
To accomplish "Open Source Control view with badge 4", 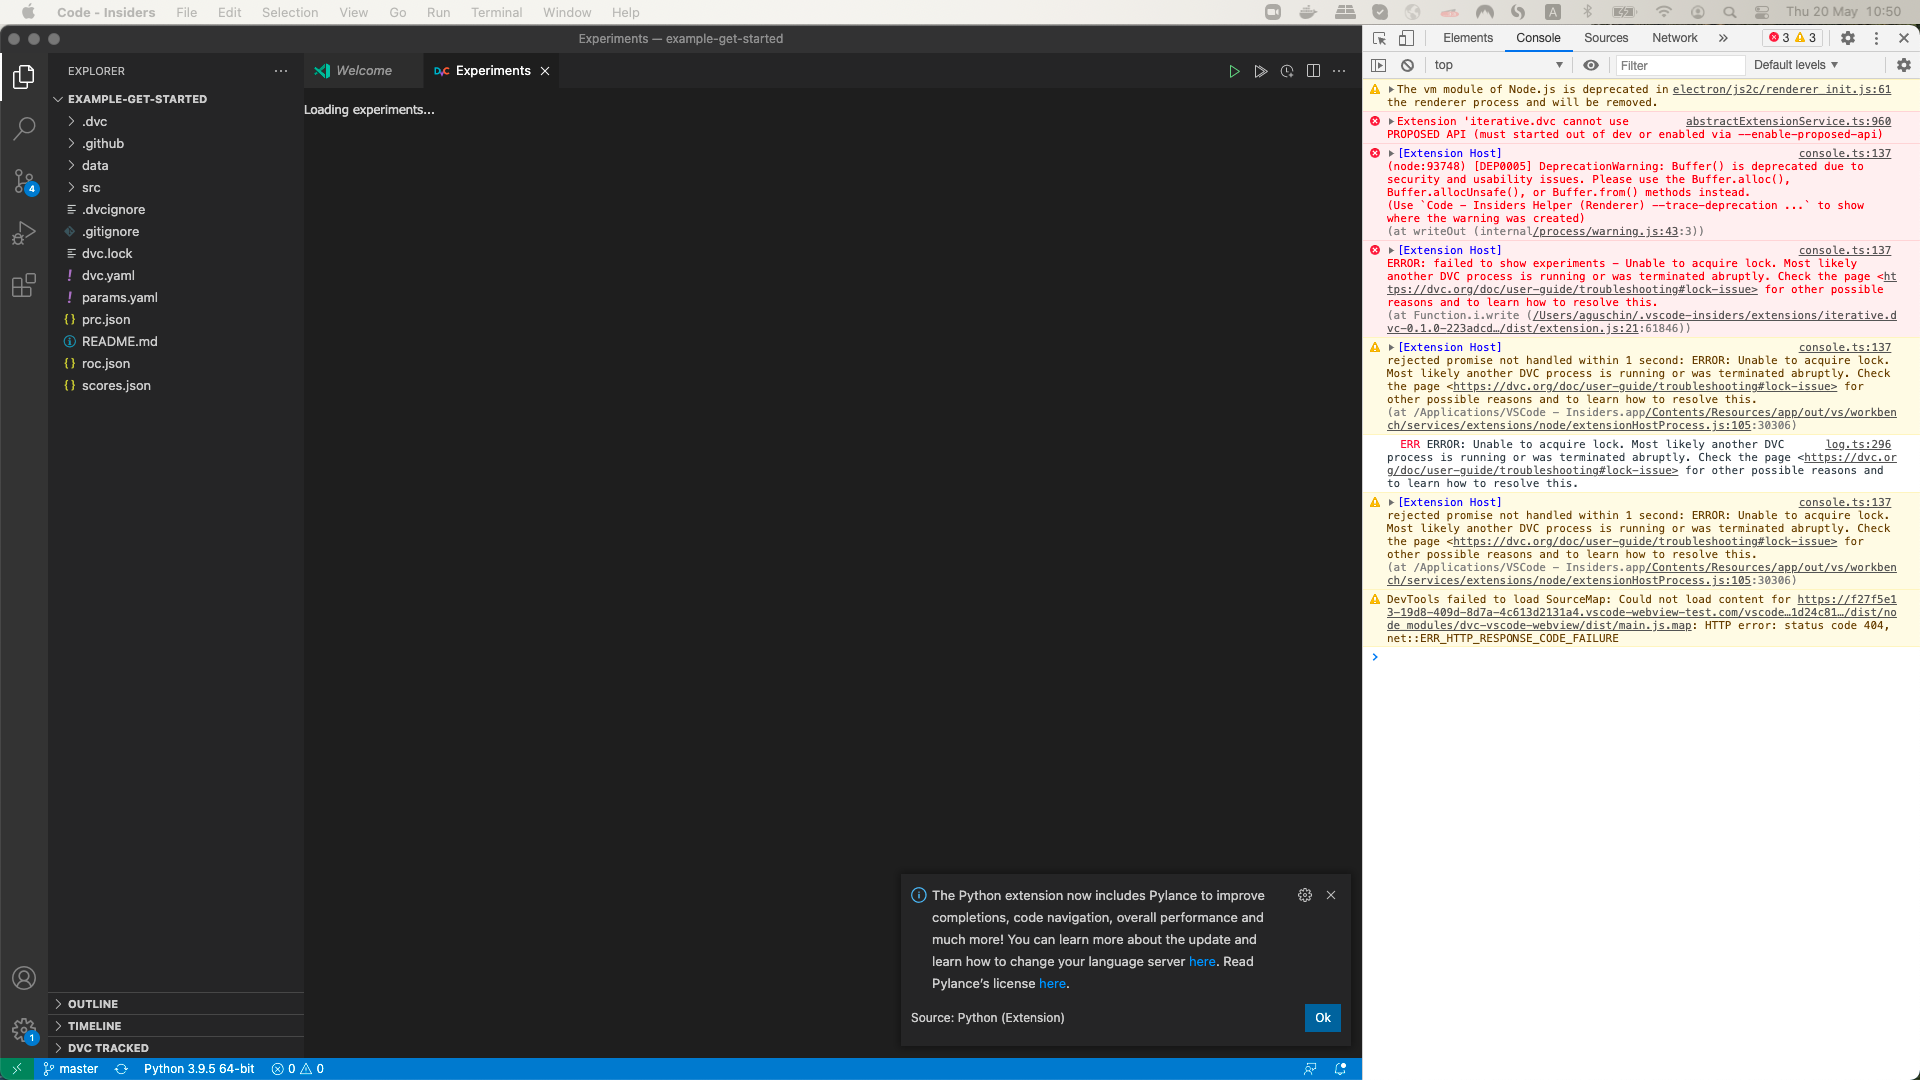I will coord(24,181).
